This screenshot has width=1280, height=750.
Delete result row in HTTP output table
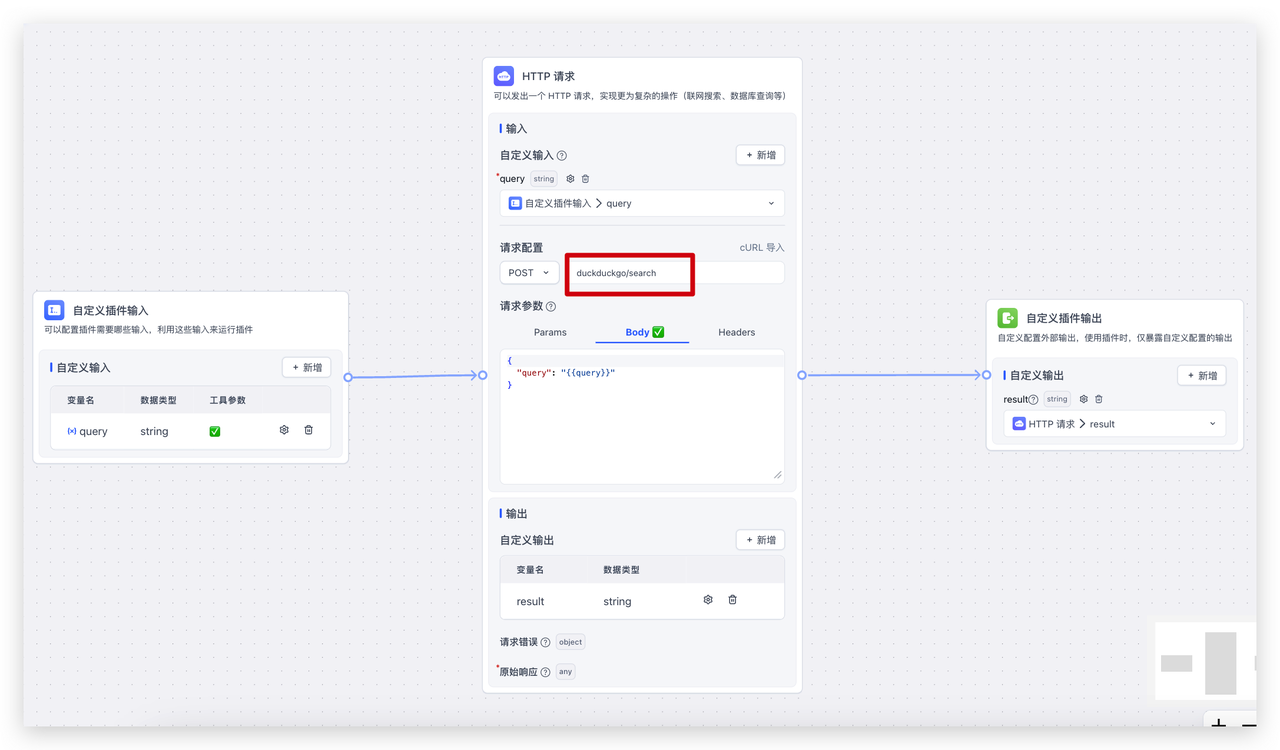point(732,600)
